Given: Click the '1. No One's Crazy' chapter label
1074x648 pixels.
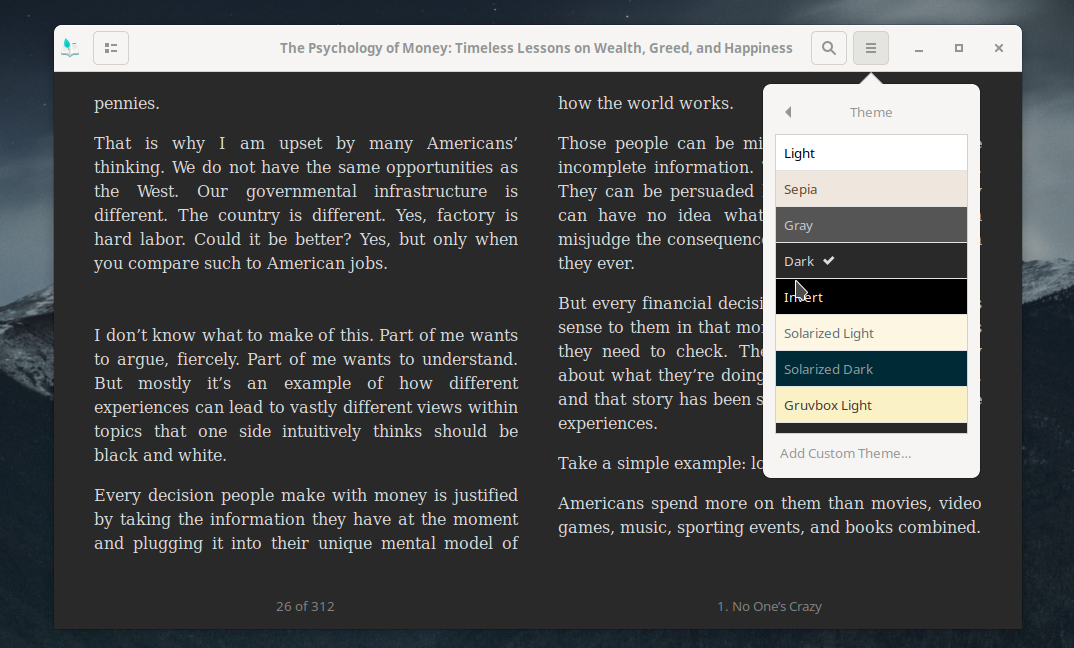Looking at the screenshot, I should pos(769,606).
